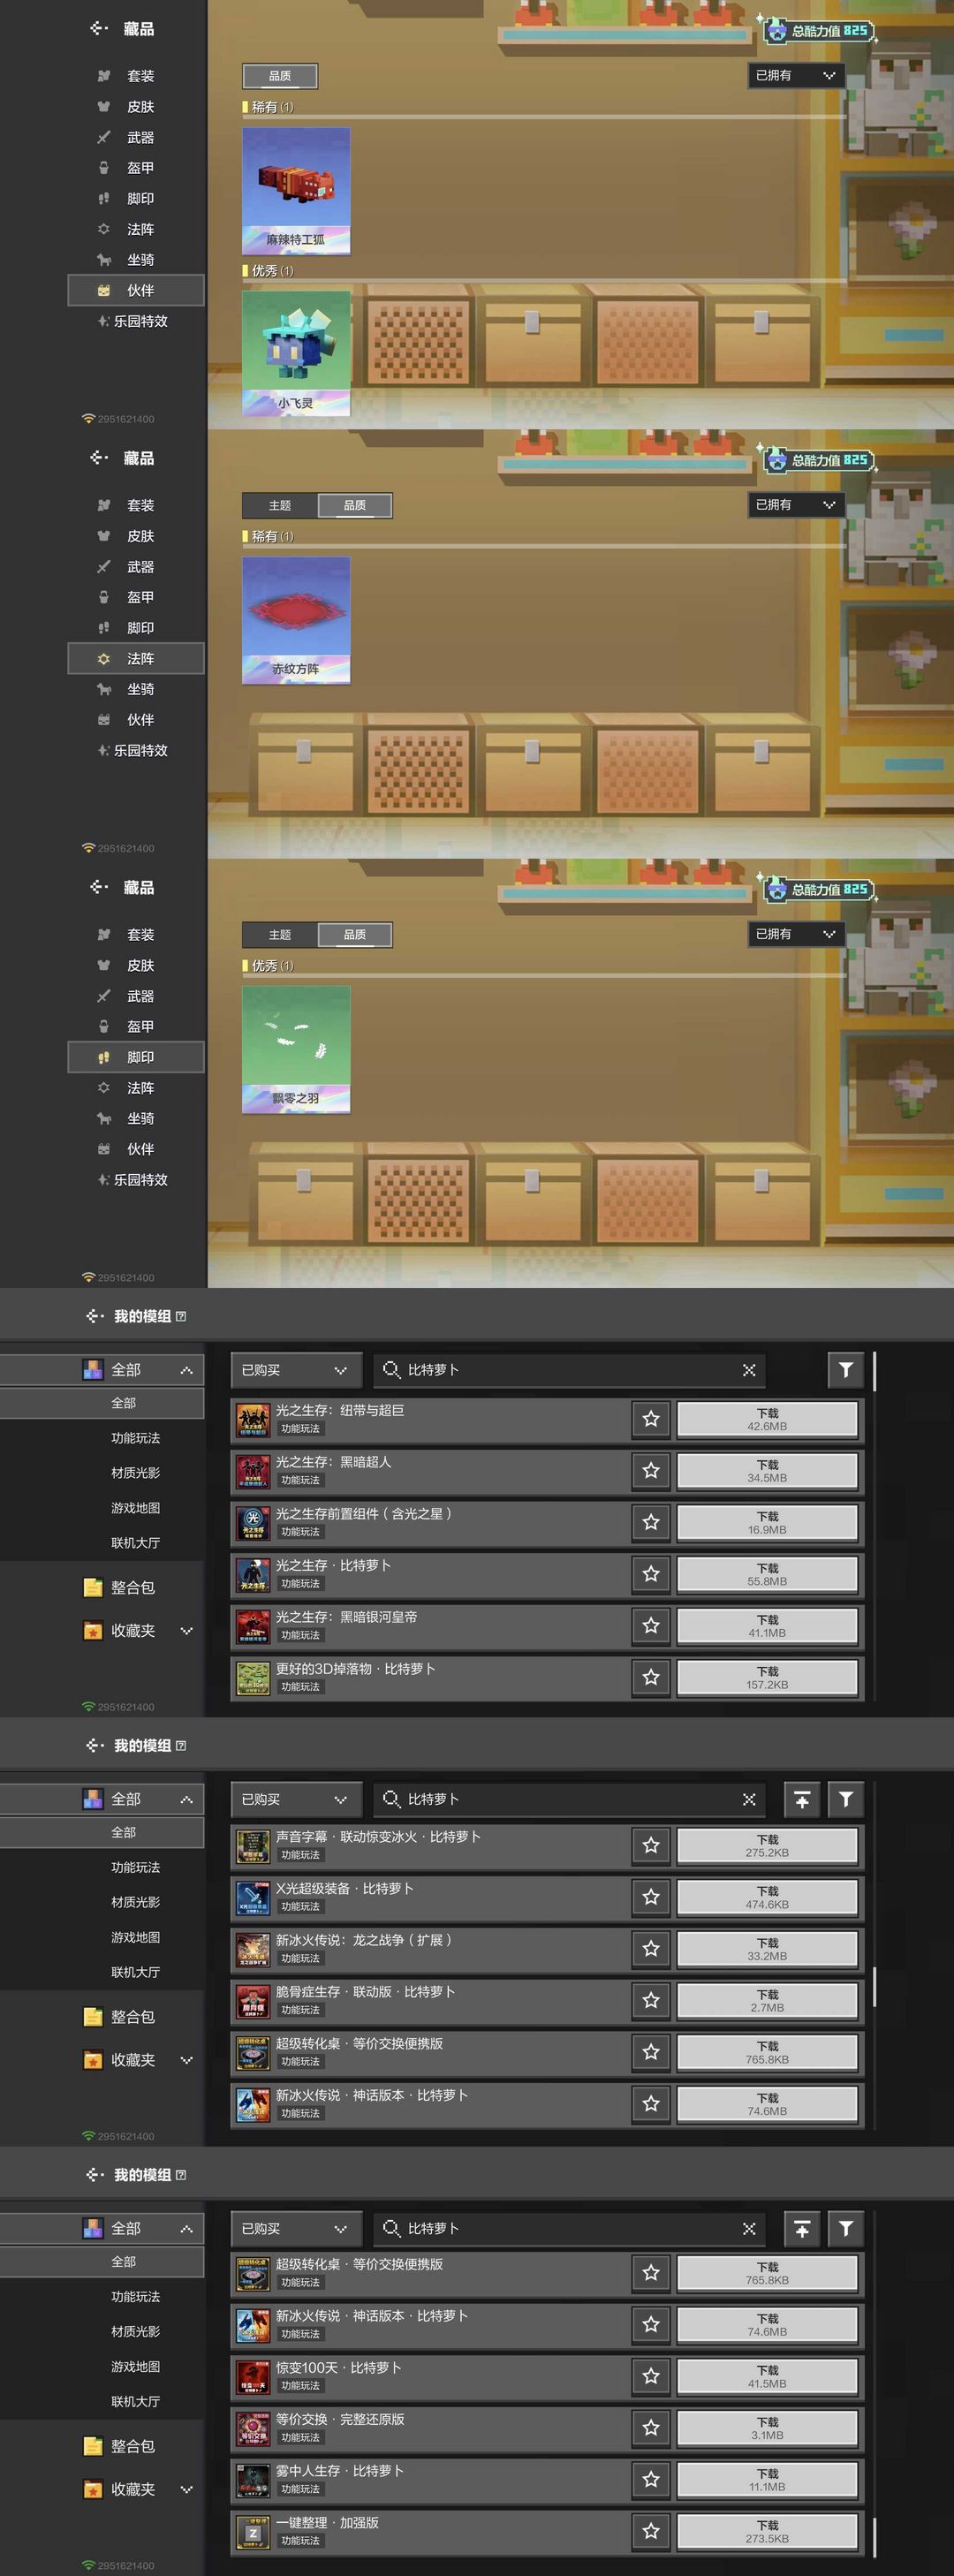
Task: Download 等价交换·完整还原版, 3.1MB
Action: [x=767, y=2428]
